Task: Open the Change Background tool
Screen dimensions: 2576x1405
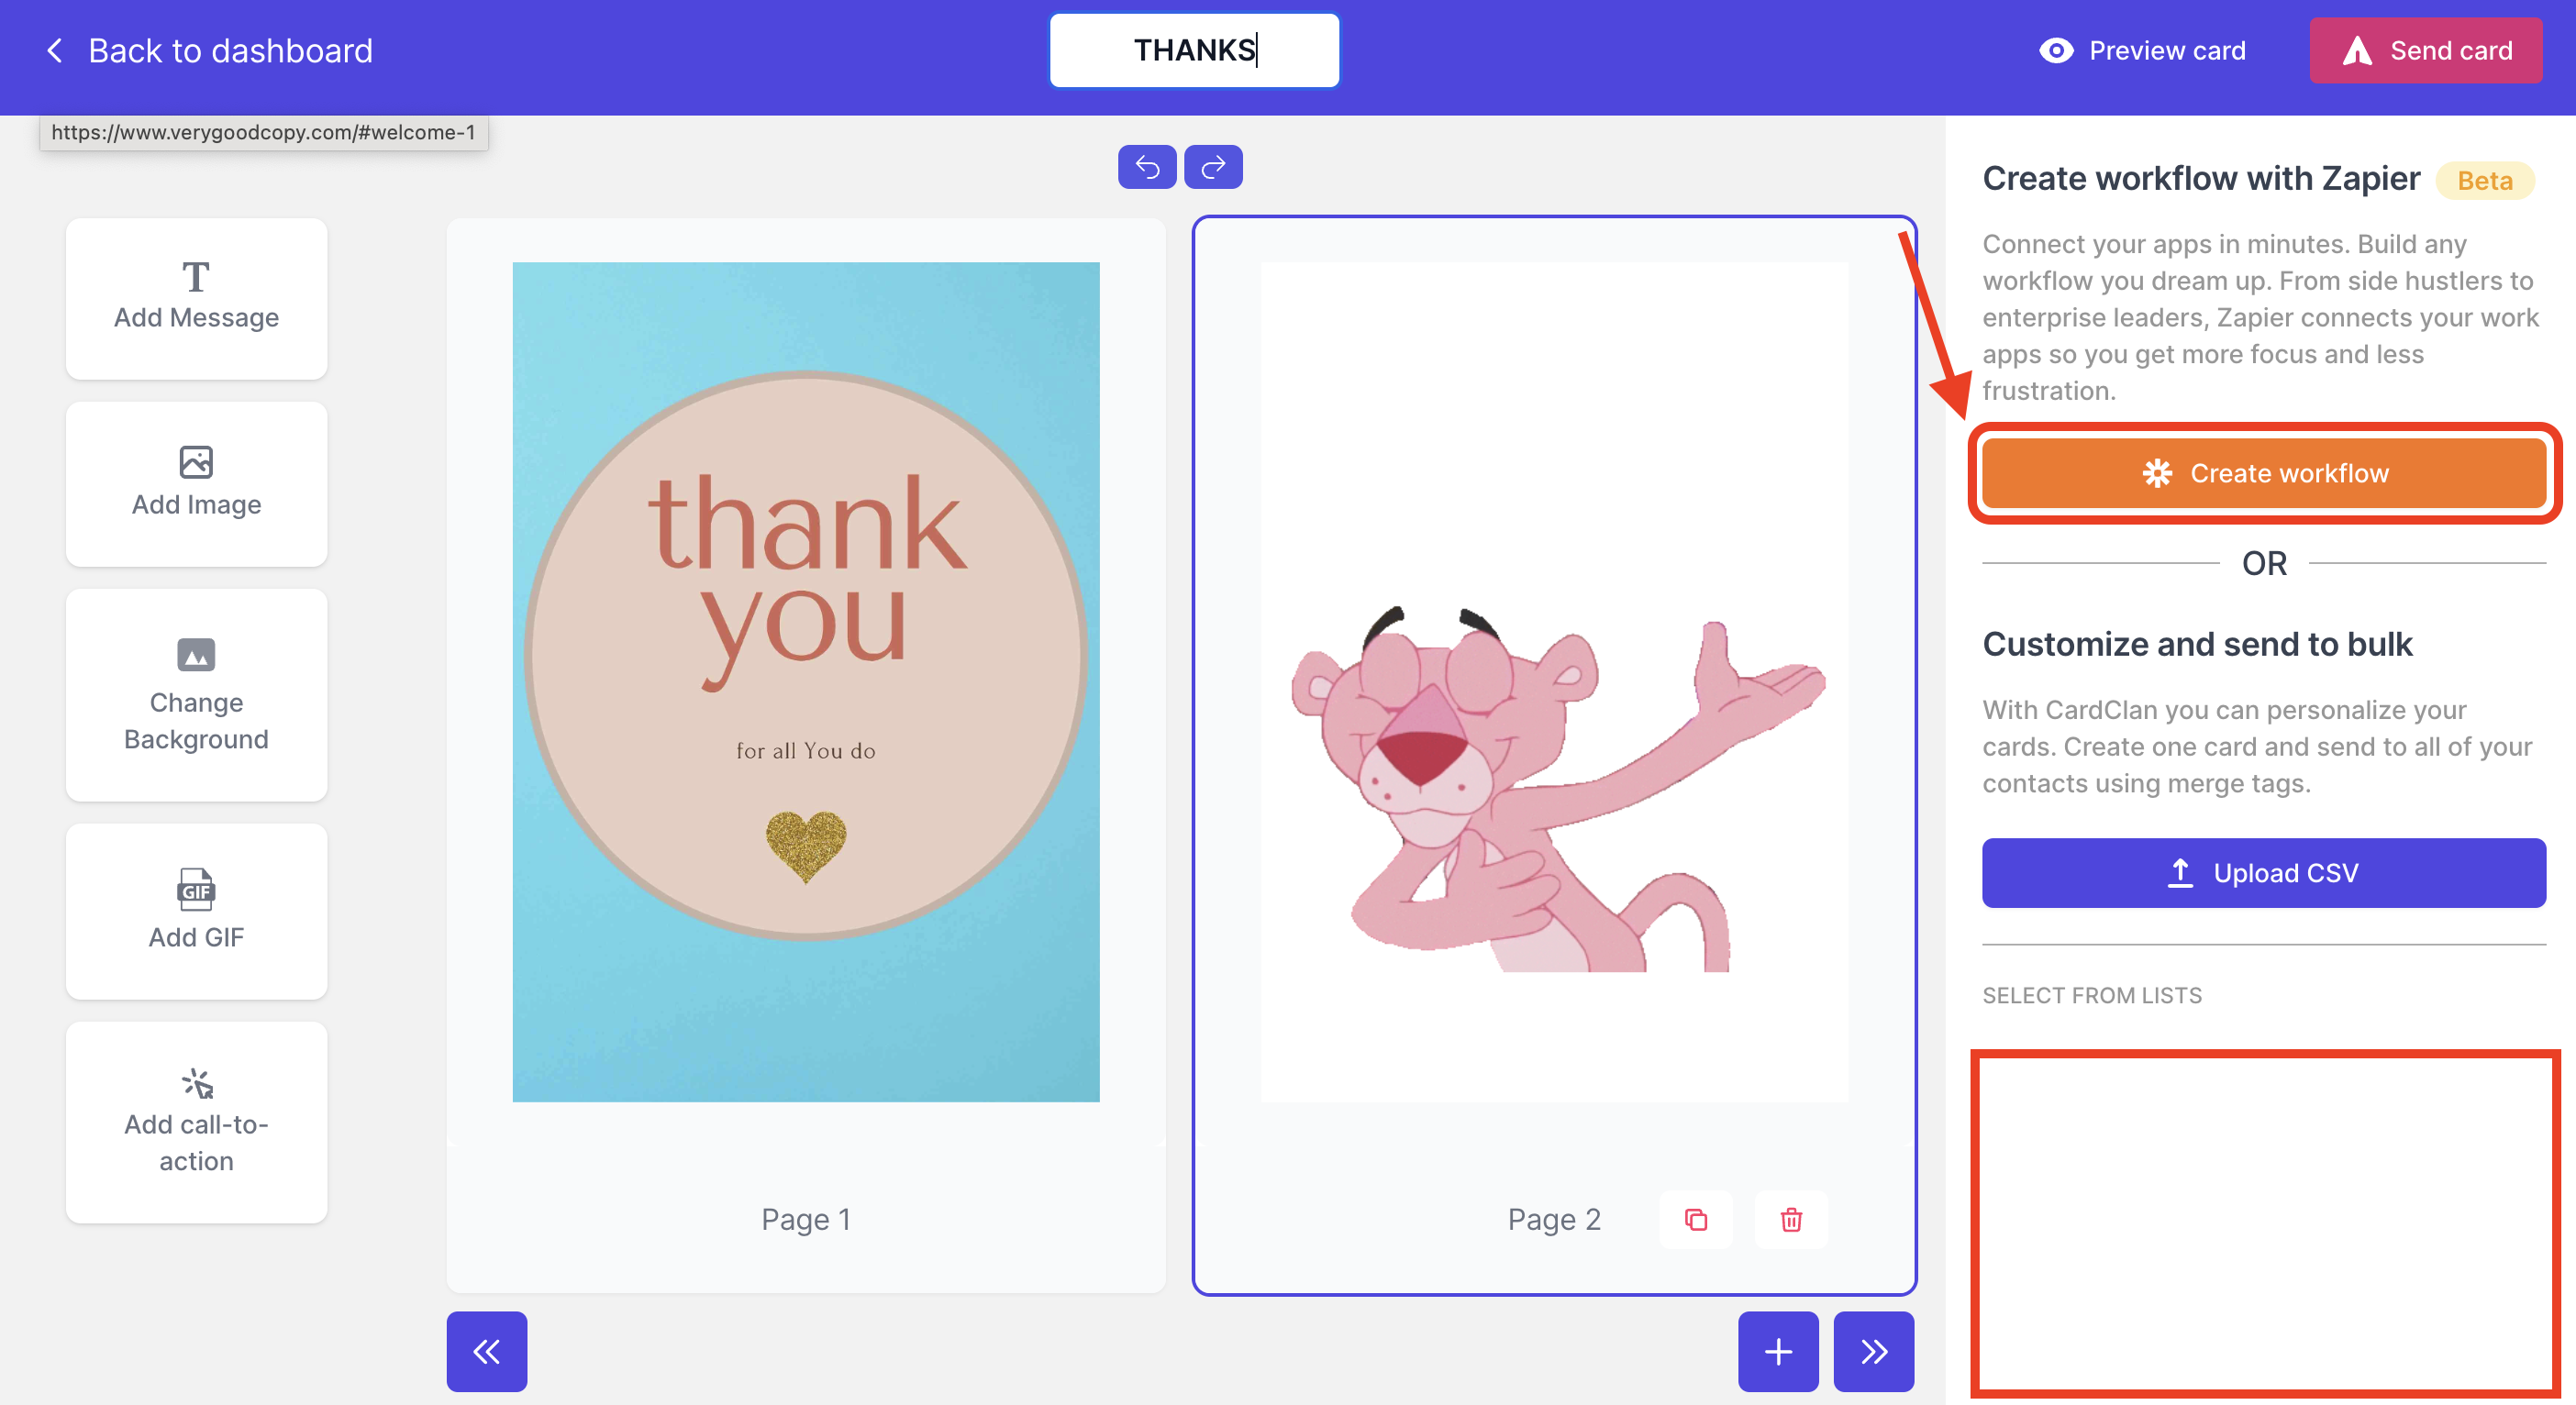Action: (x=196, y=695)
